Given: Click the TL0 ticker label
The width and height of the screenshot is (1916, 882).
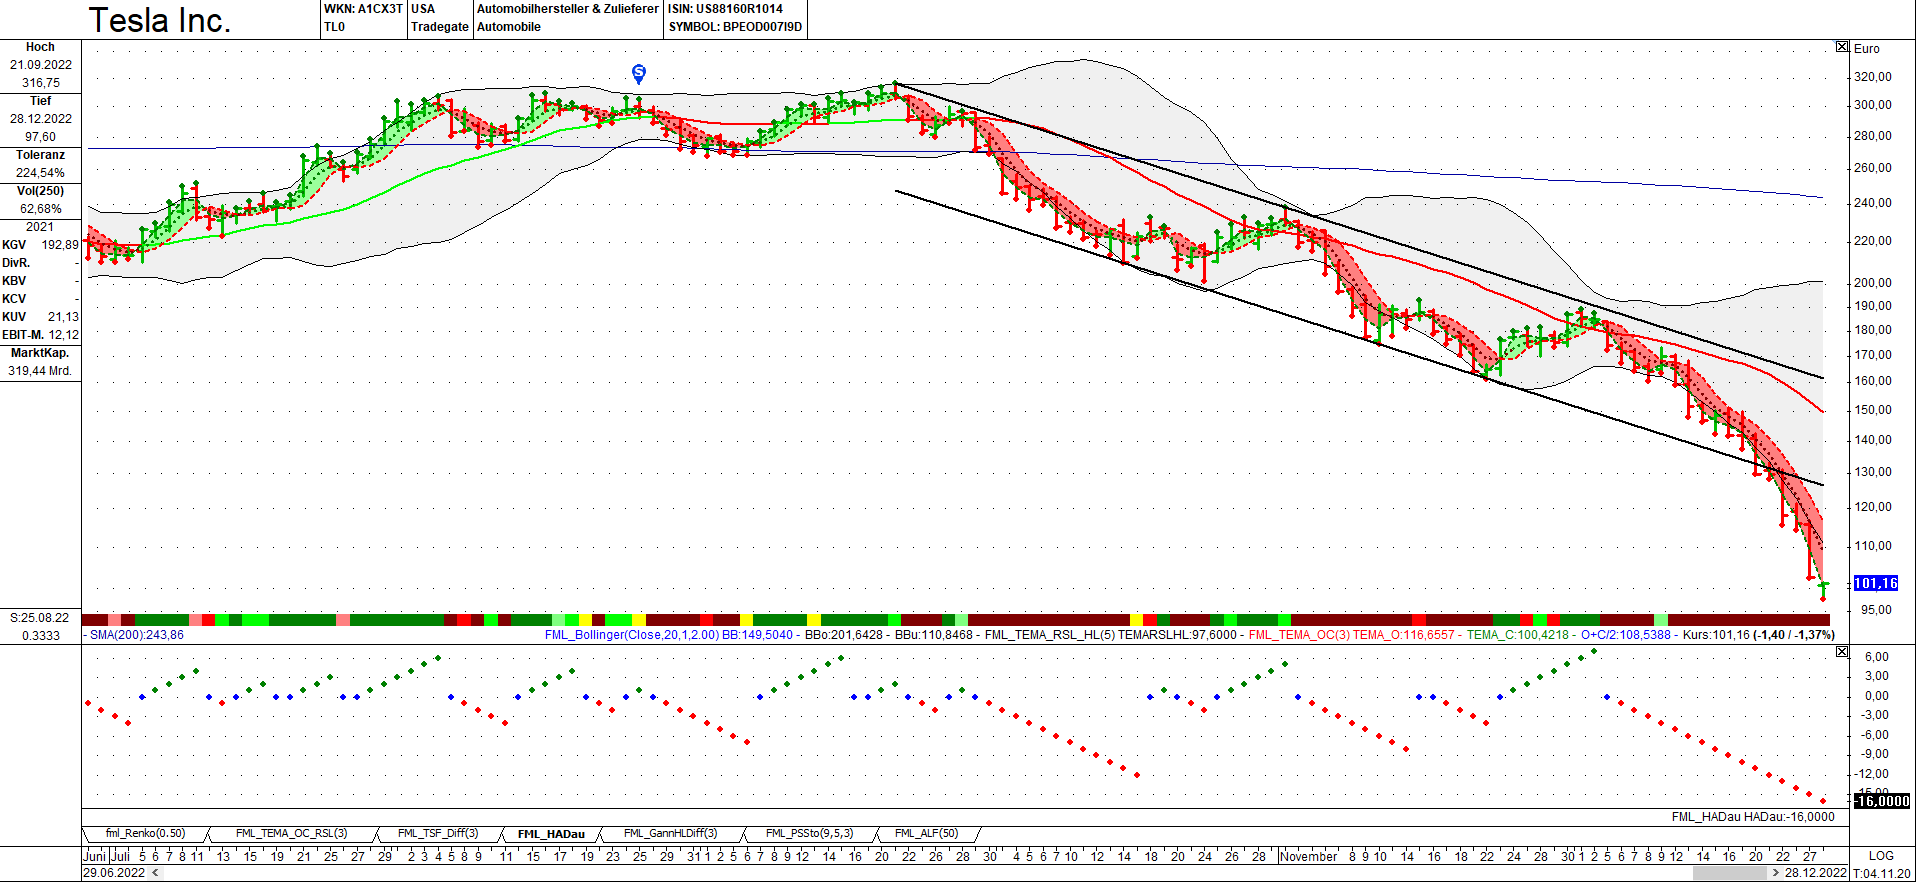Looking at the screenshot, I should click(x=334, y=27).
